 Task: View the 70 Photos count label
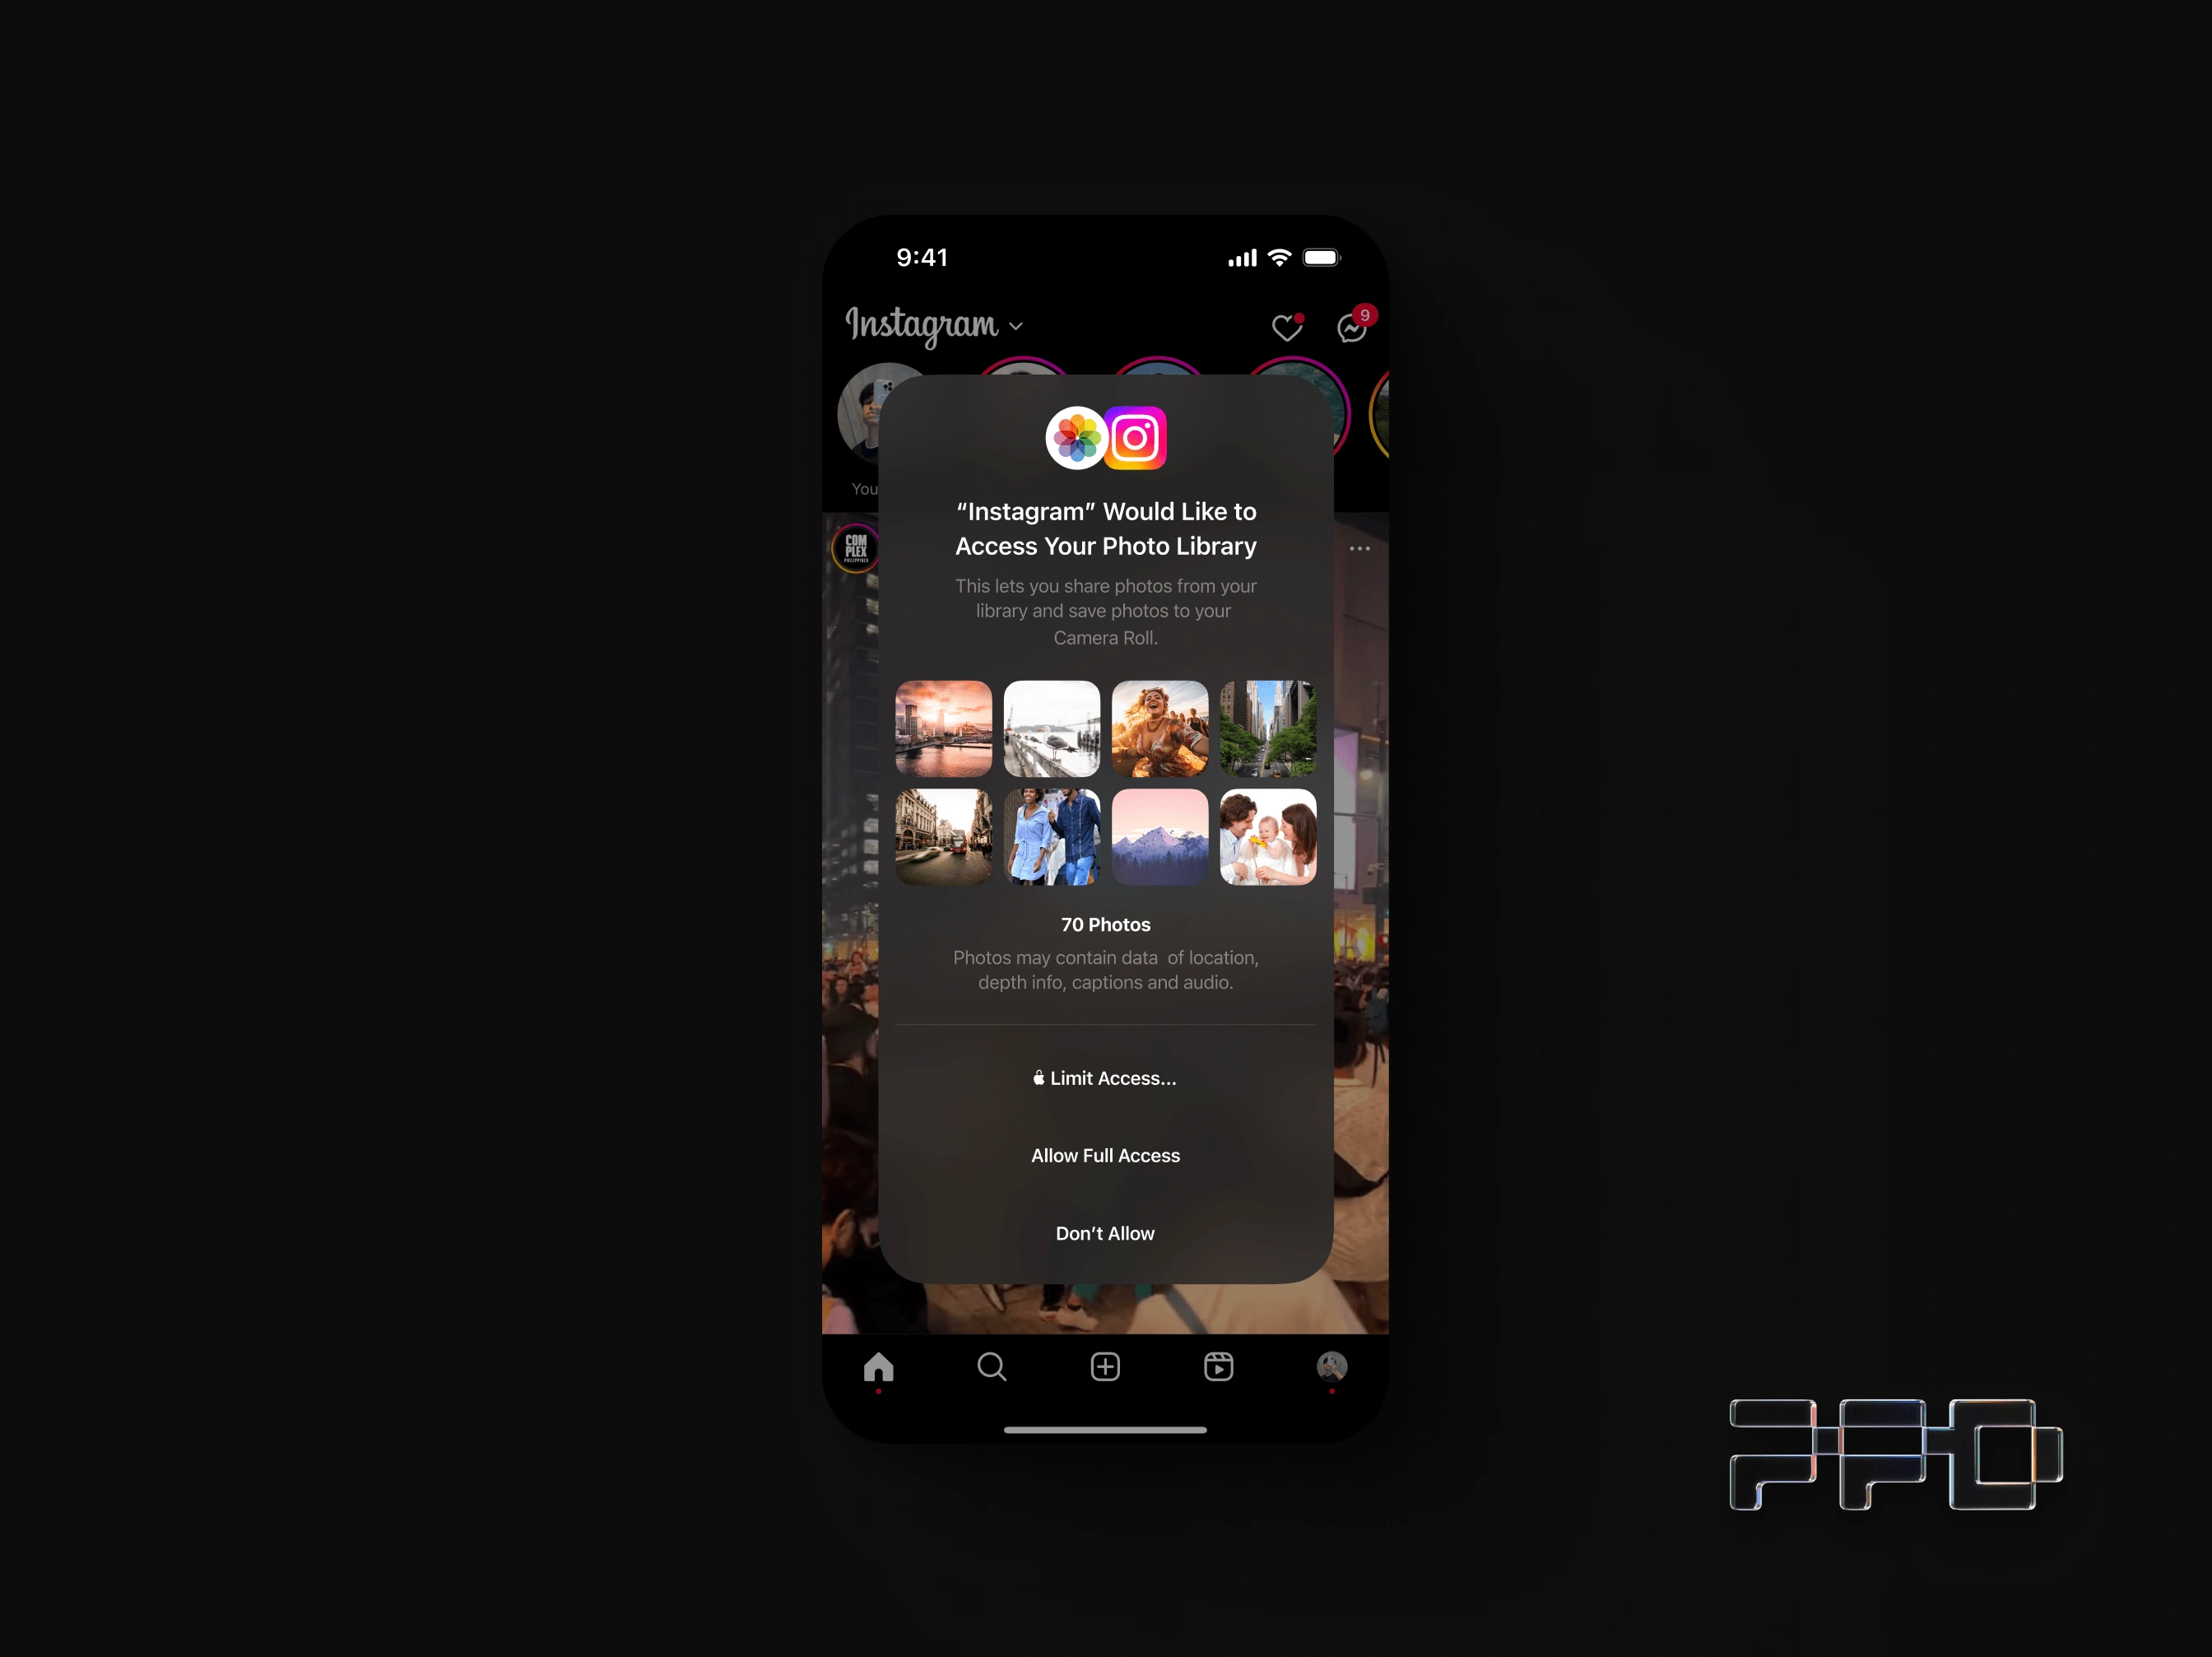pos(1105,923)
